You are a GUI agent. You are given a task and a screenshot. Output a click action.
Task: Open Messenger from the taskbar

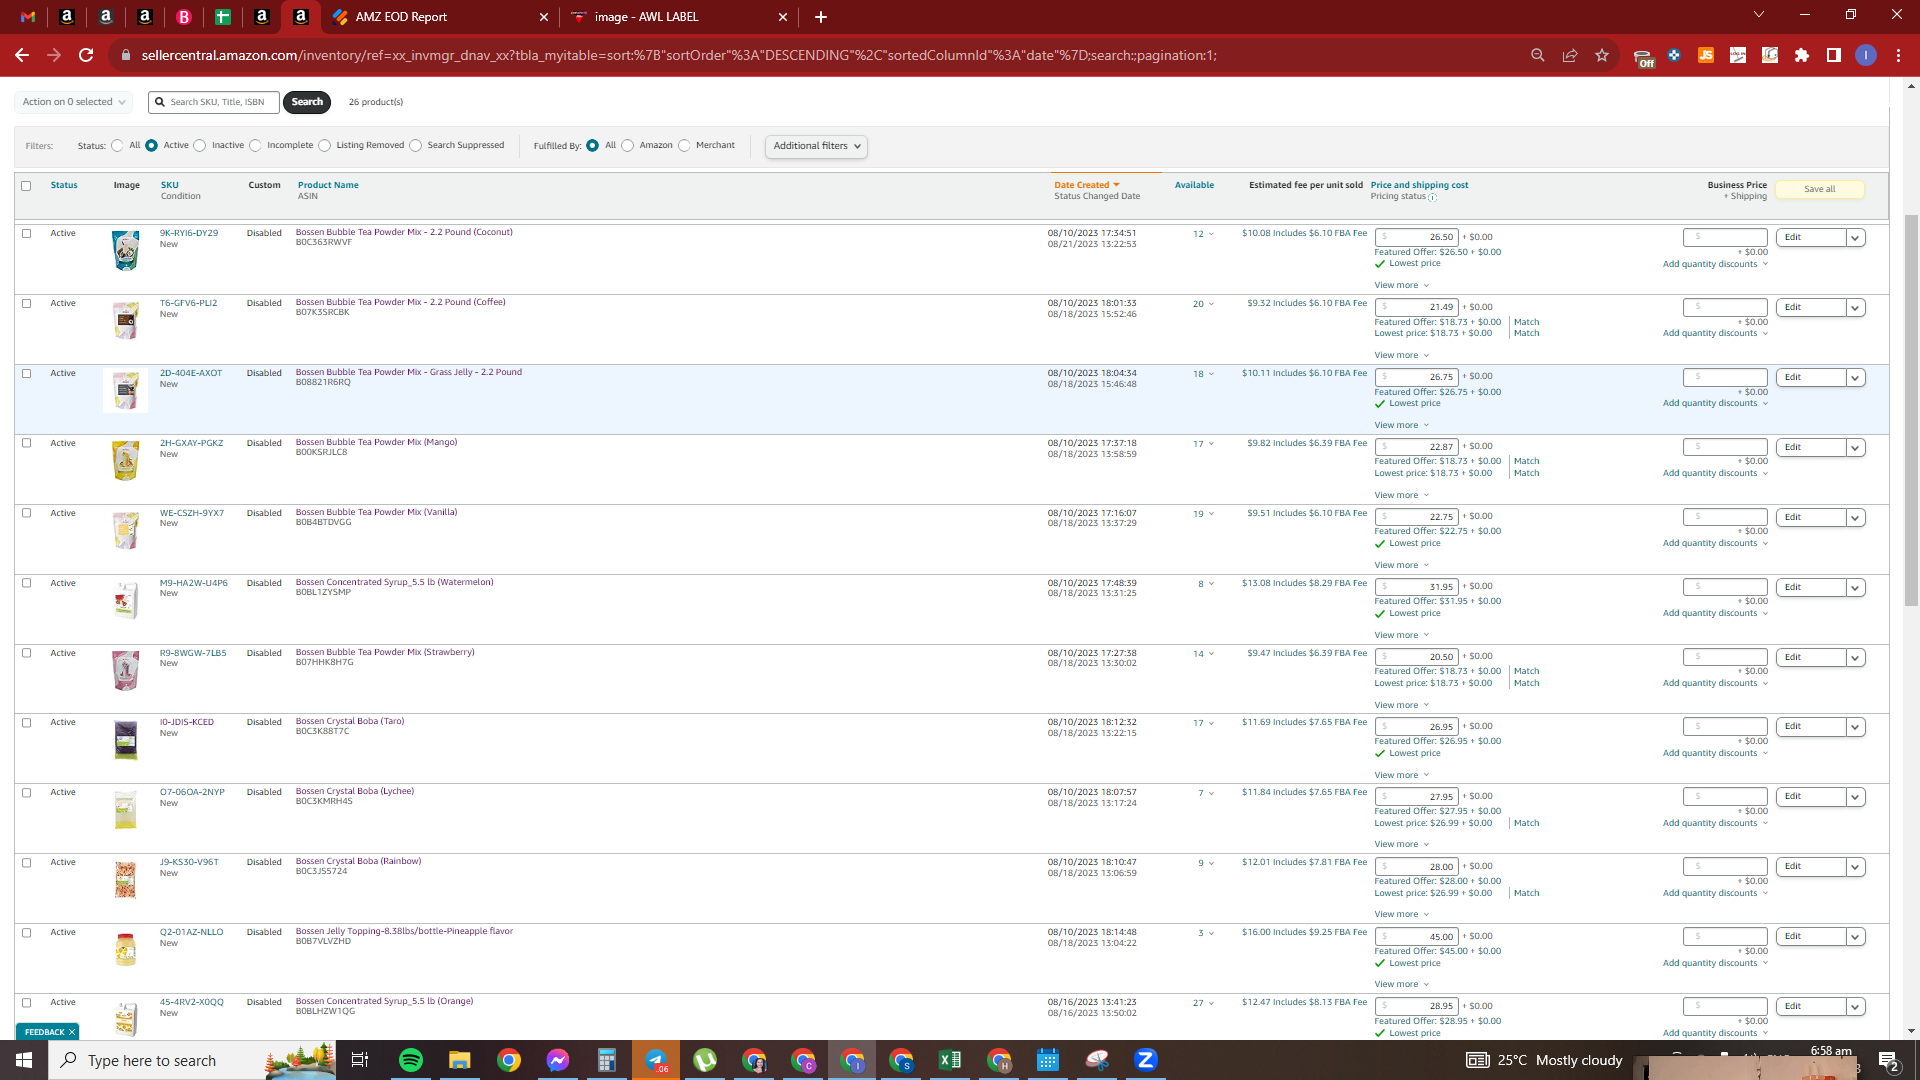pyautogui.click(x=558, y=1060)
